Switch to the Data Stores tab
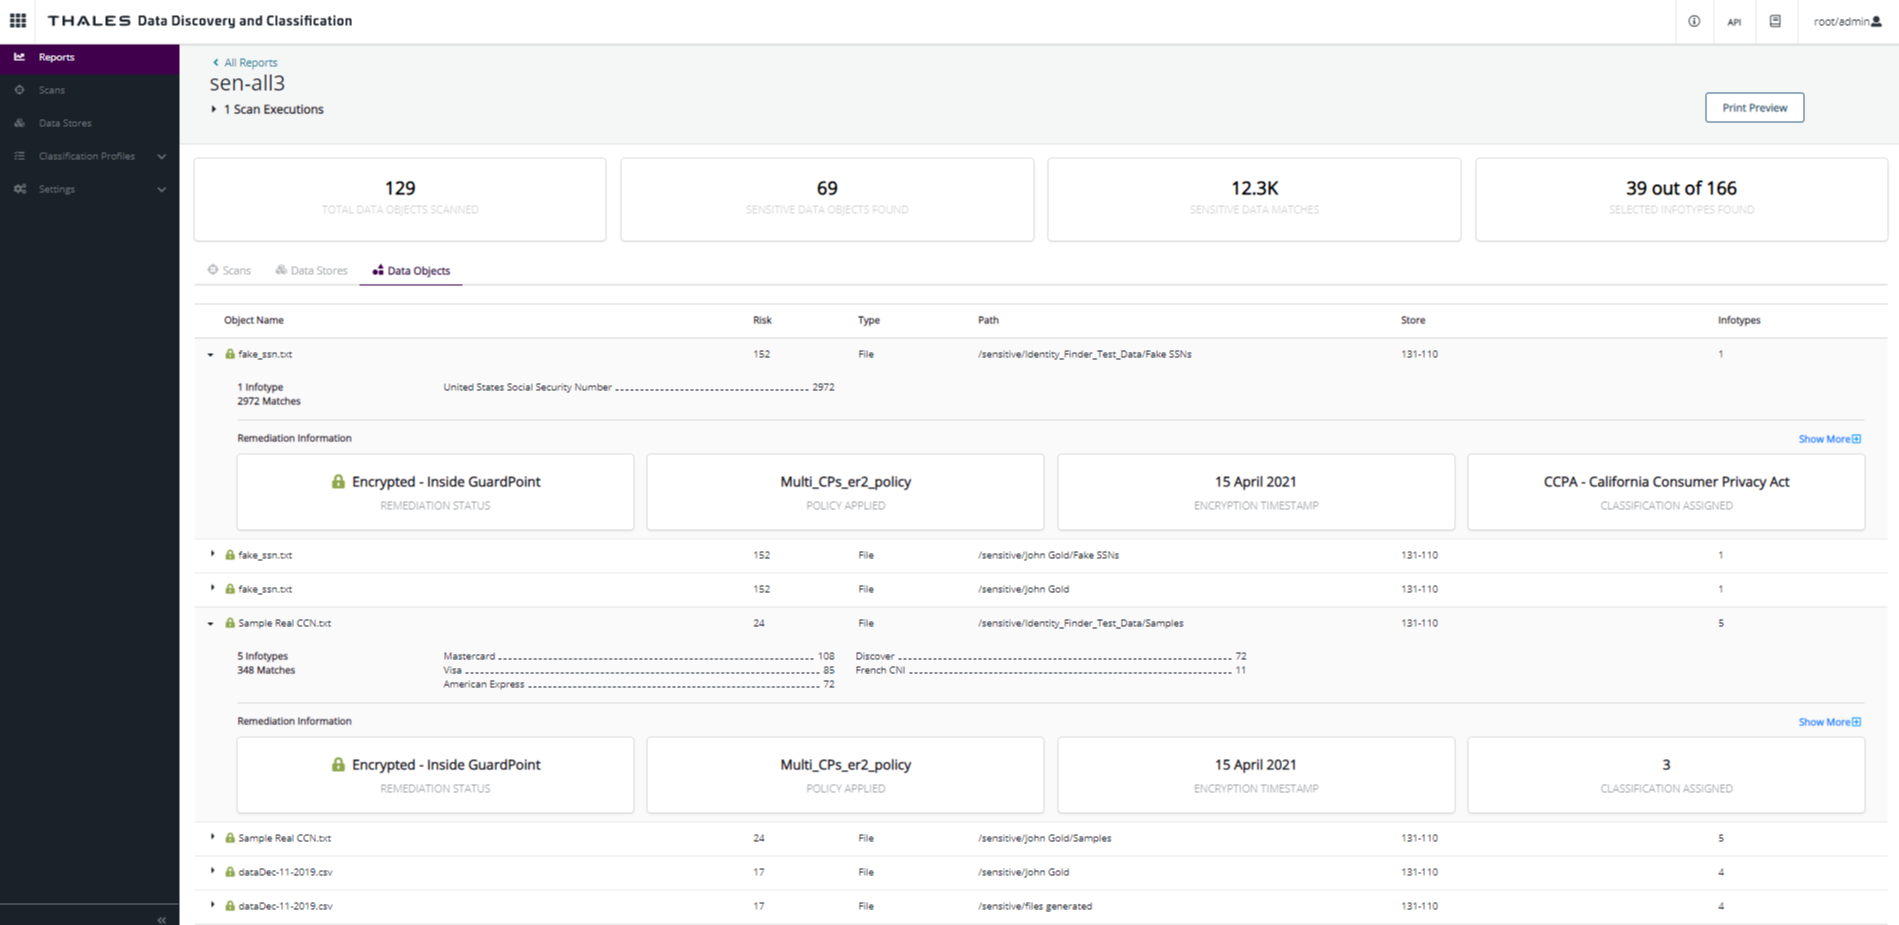This screenshot has width=1899, height=925. 311,271
